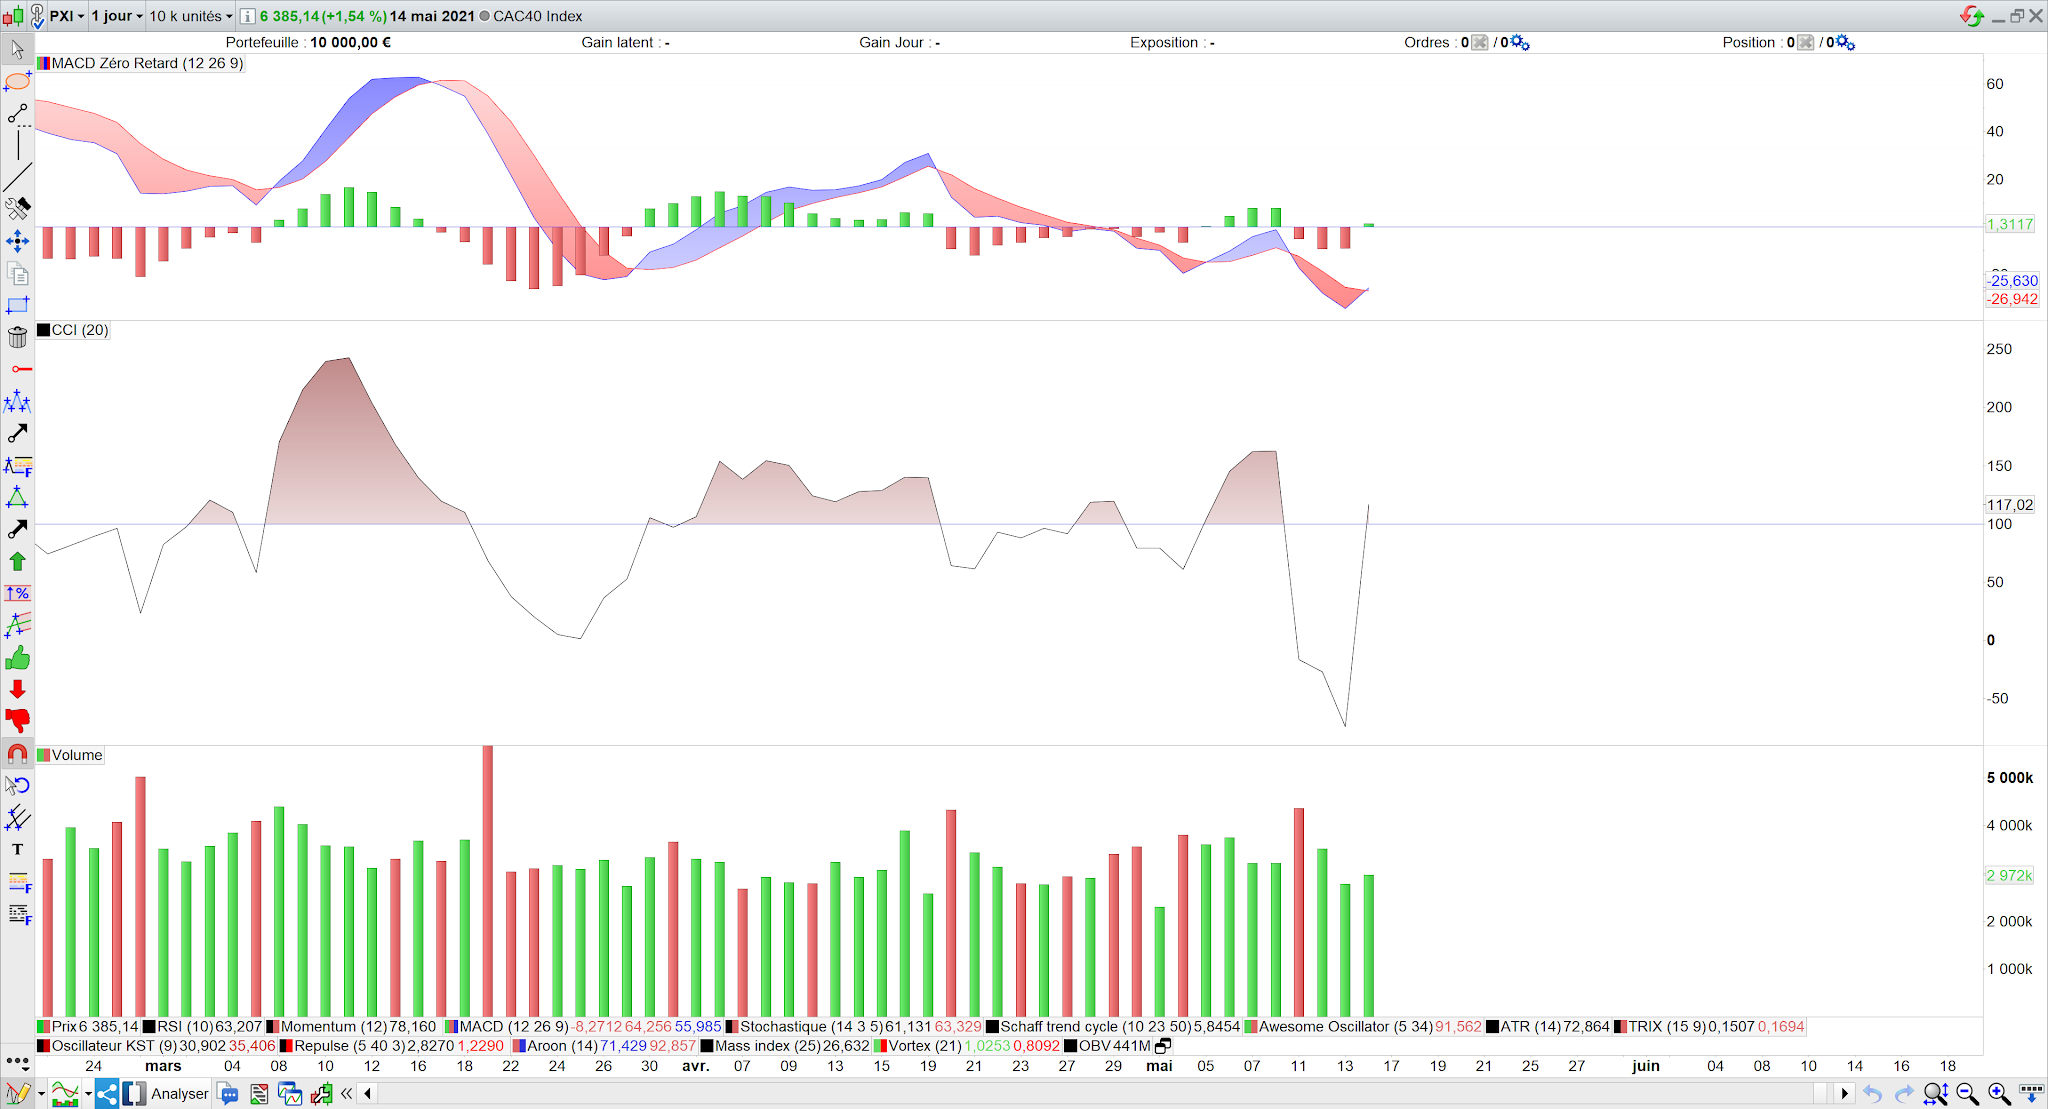Click the duplicate chart windows icon
The height and width of the screenshot is (1109, 2048).
290,1094
